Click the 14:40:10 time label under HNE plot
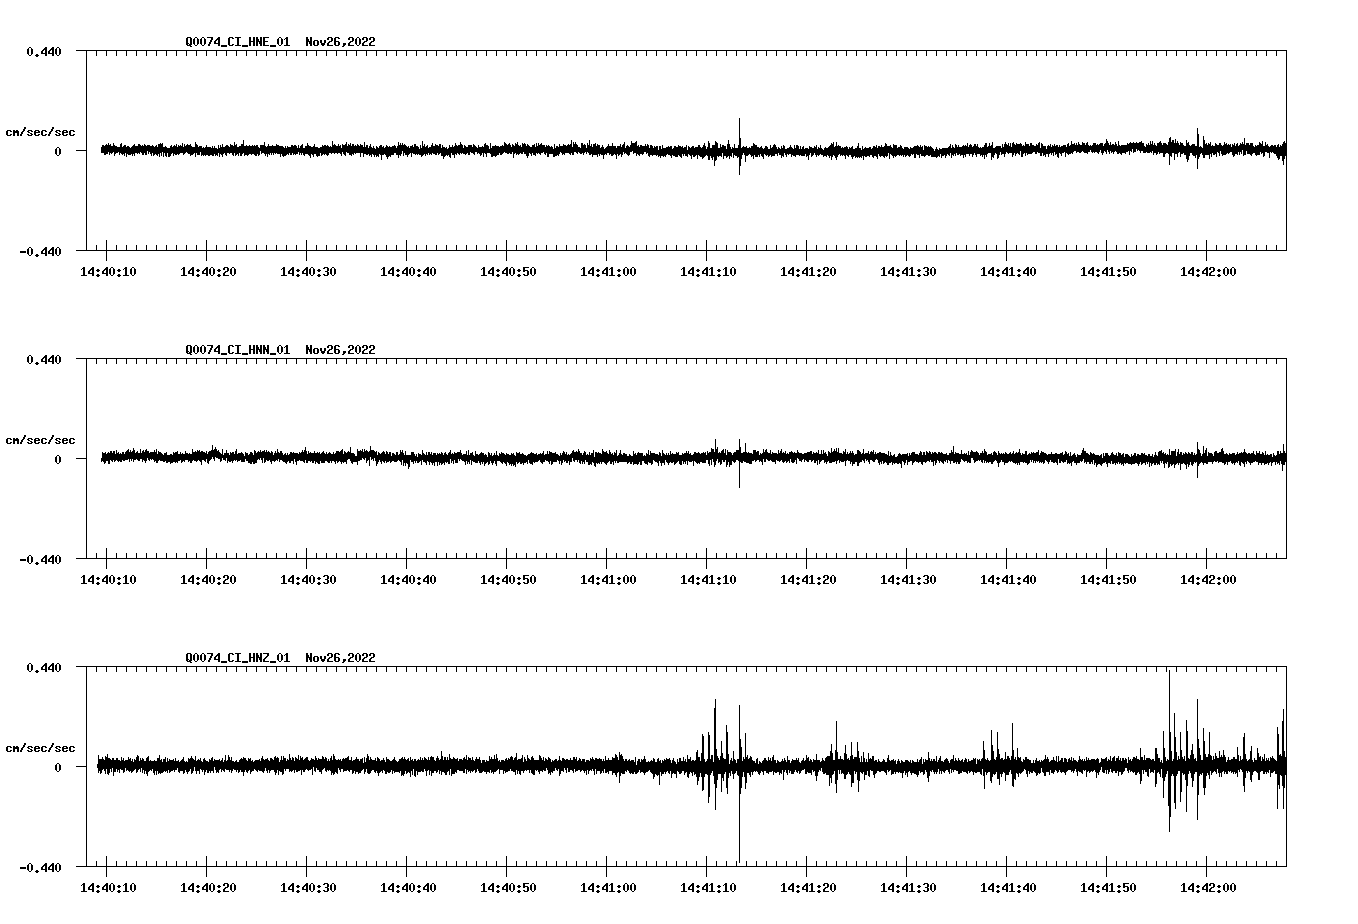The width and height of the screenshot is (1358, 924). (x=108, y=272)
